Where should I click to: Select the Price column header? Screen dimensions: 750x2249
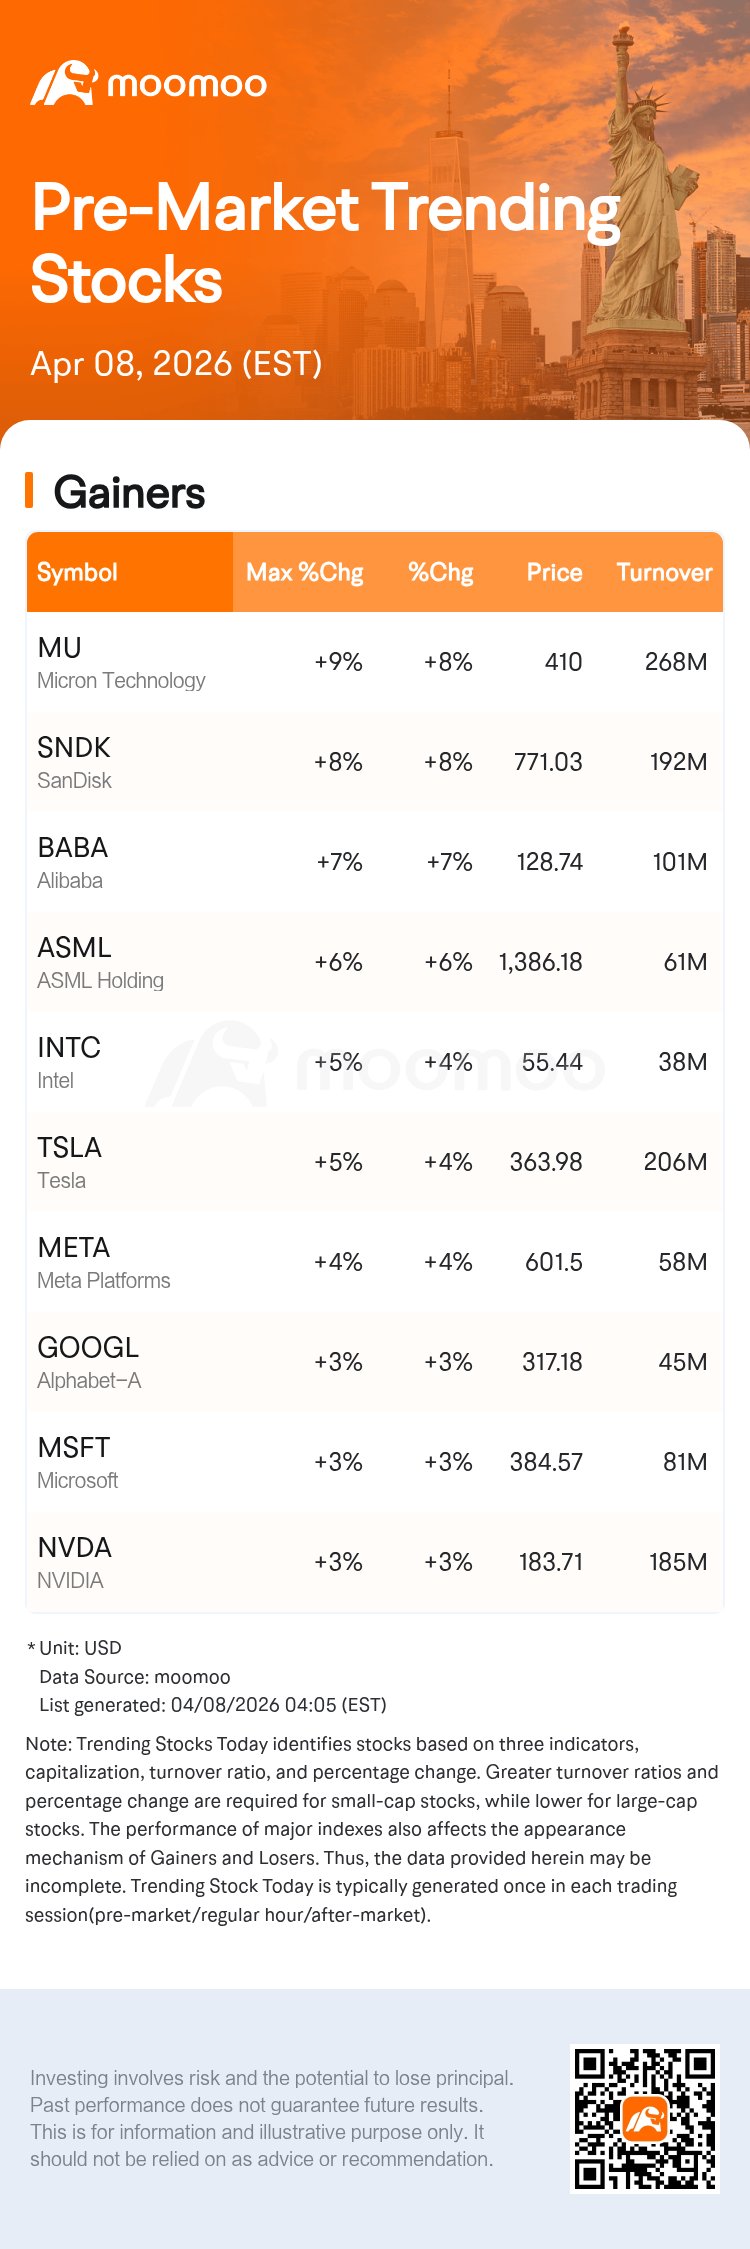coord(554,572)
